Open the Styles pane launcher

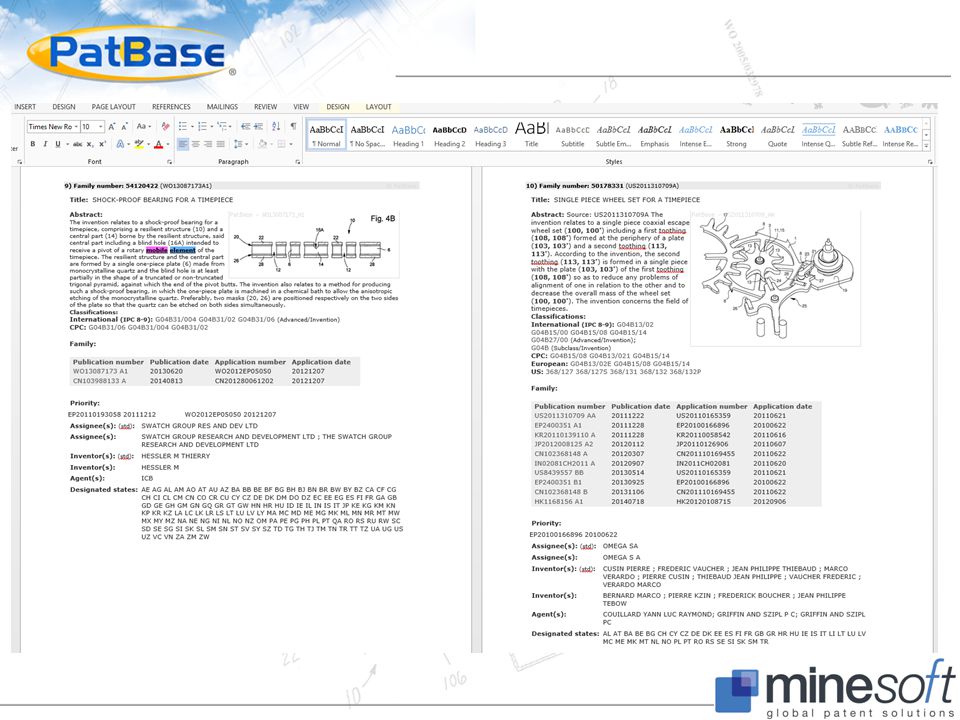click(x=930, y=162)
